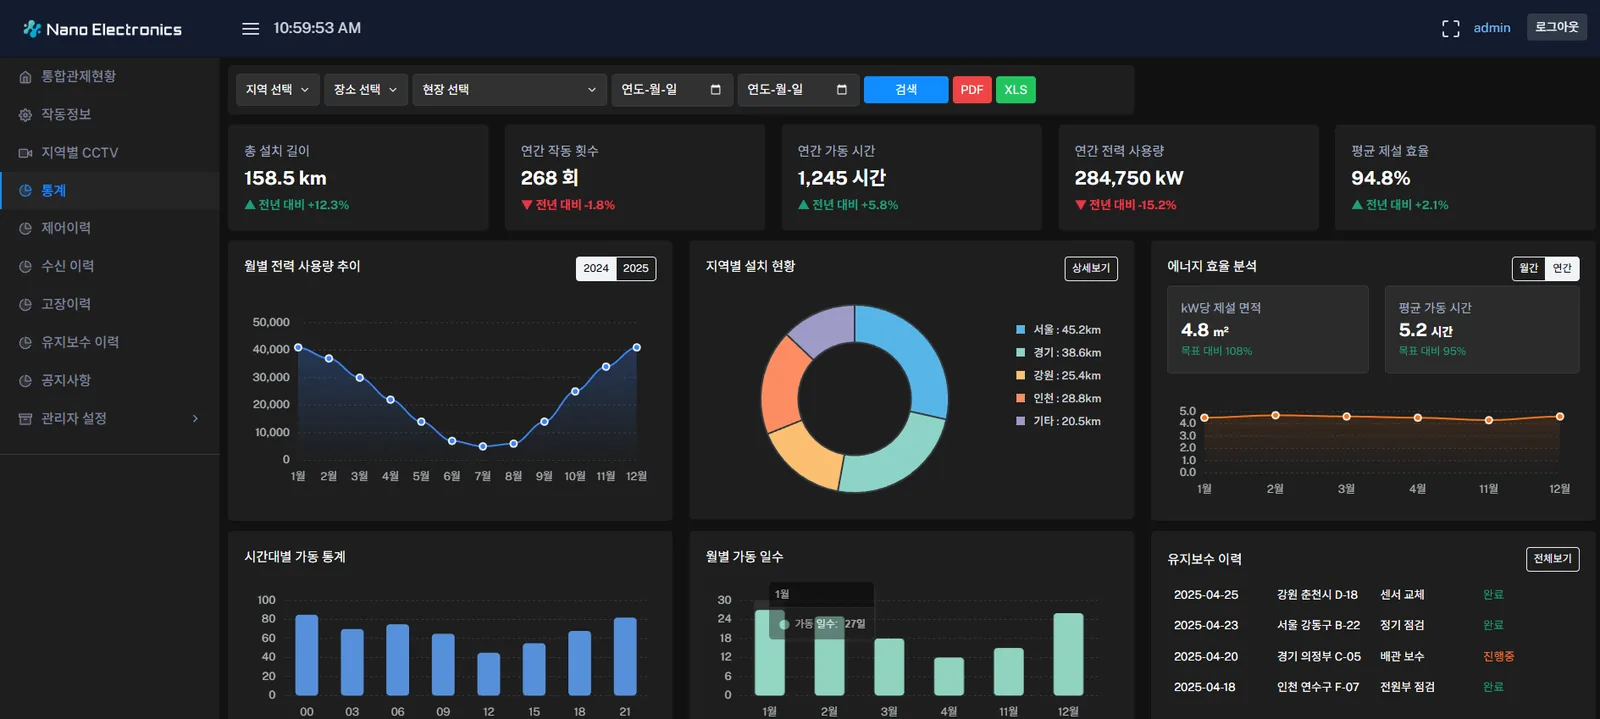The width and height of the screenshot is (1600, 719).
Task: Select 2024 in power usage chart toggle
Action: pyautogui.click(x=596, y=268)
